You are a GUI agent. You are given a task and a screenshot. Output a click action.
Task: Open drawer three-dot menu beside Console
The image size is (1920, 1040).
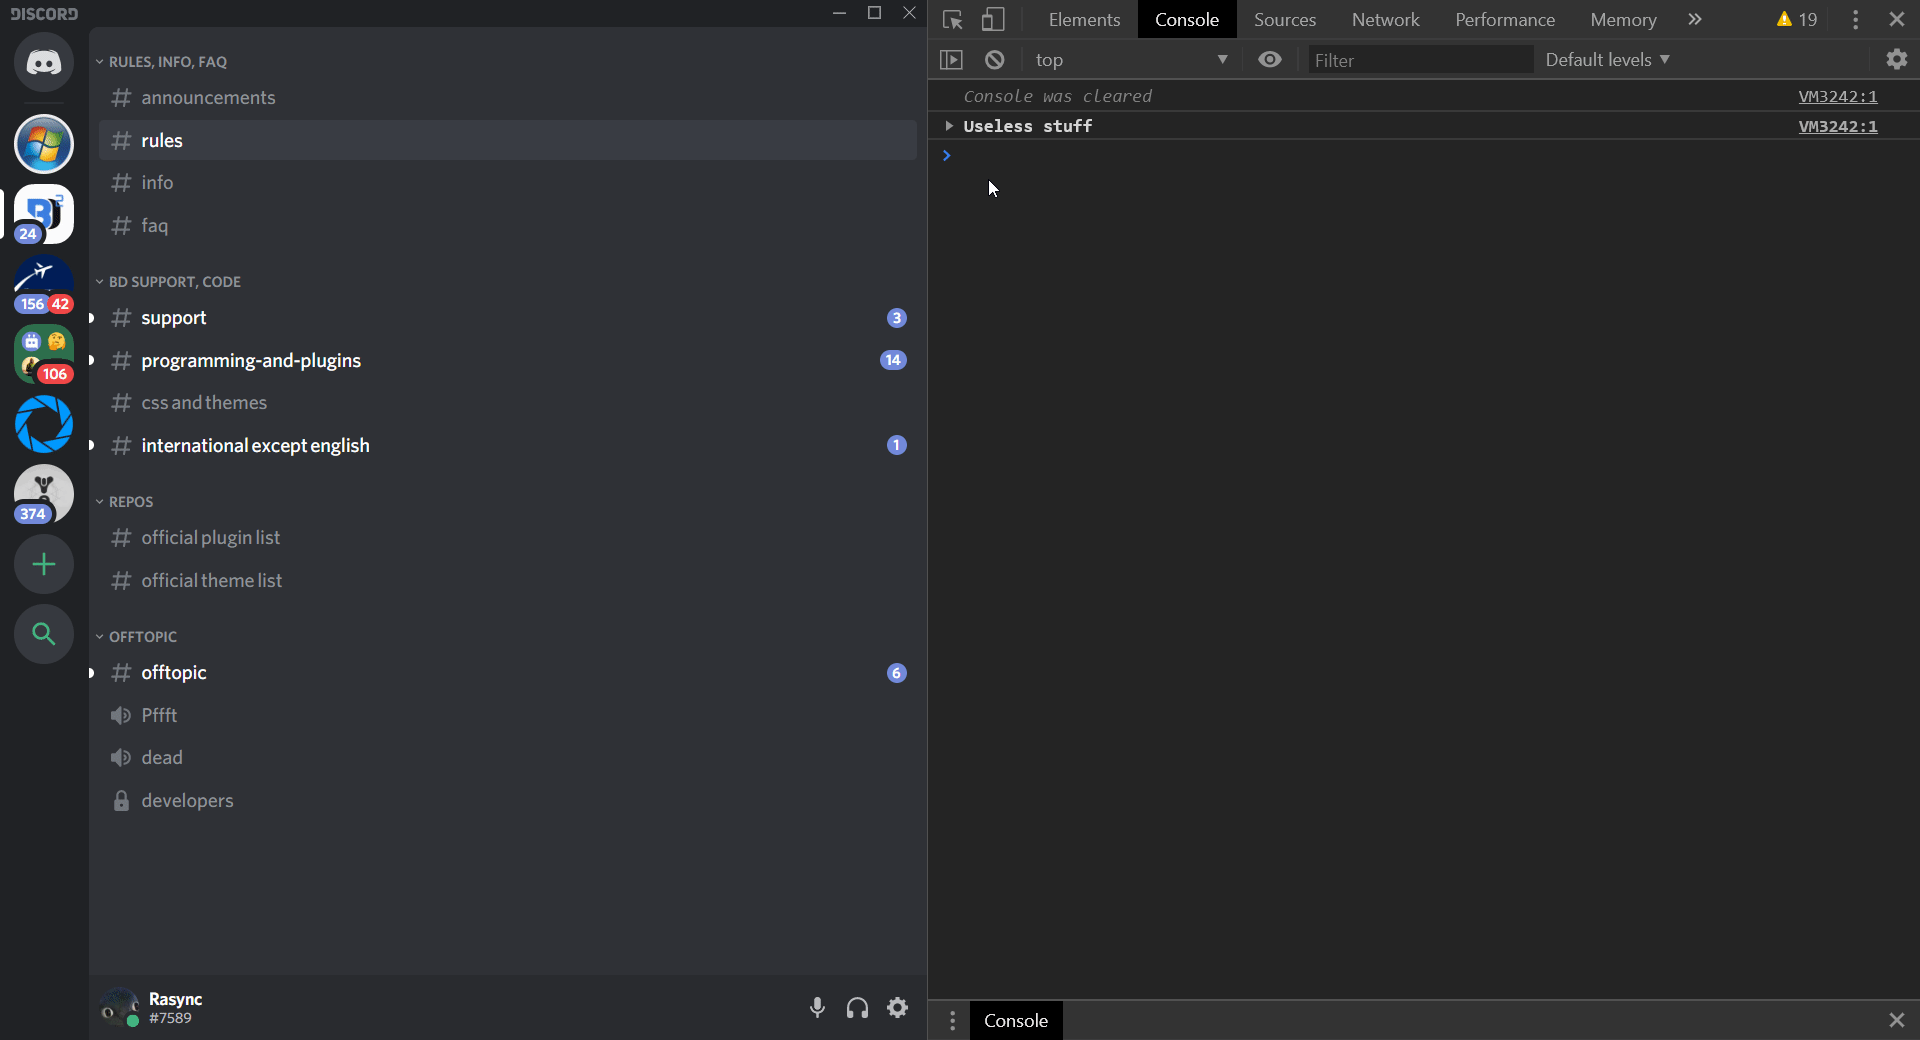[952, 1020]
